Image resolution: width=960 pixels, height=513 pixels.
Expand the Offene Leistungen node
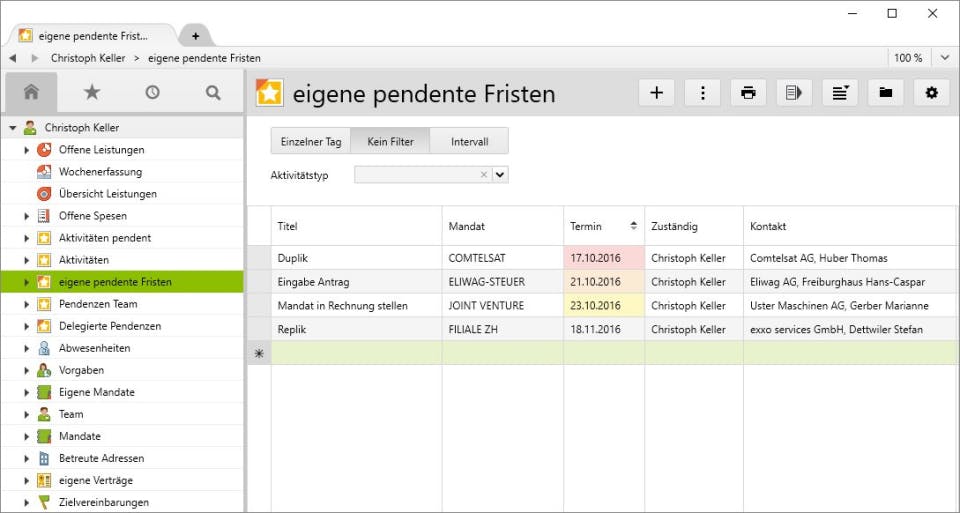(26, 150)
